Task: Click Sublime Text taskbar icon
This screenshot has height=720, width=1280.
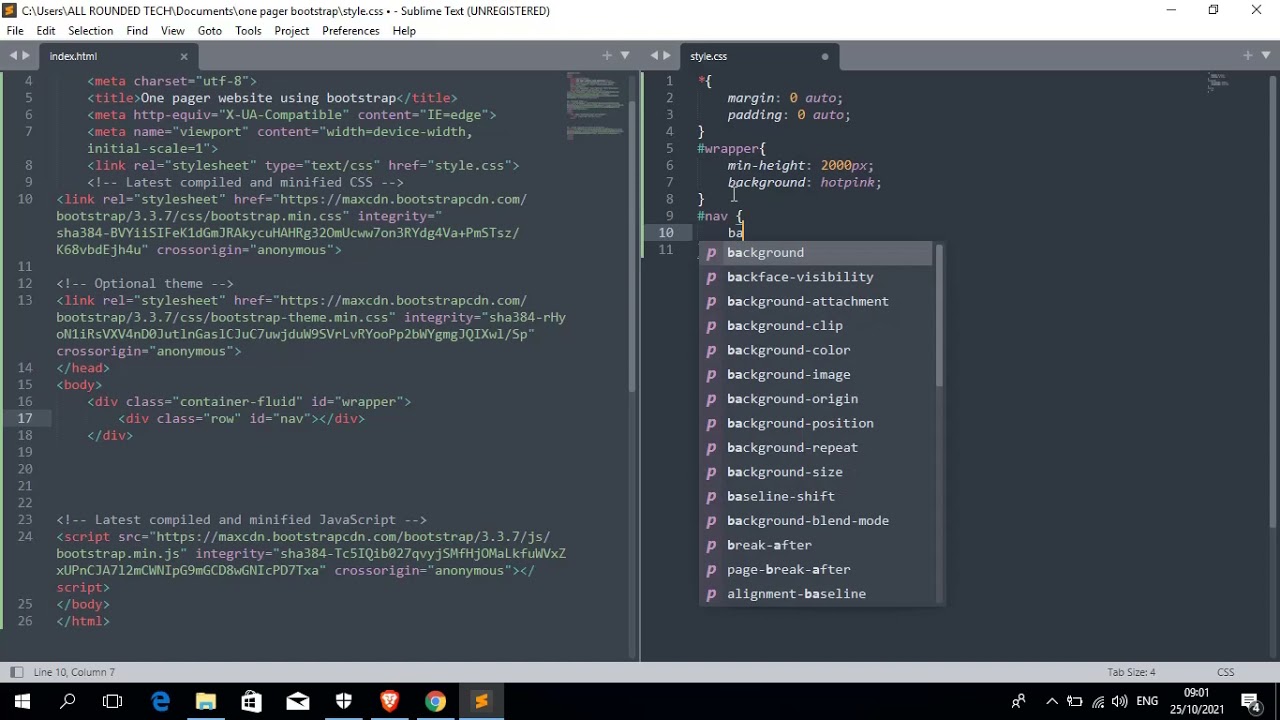Action: pos(481,702)
